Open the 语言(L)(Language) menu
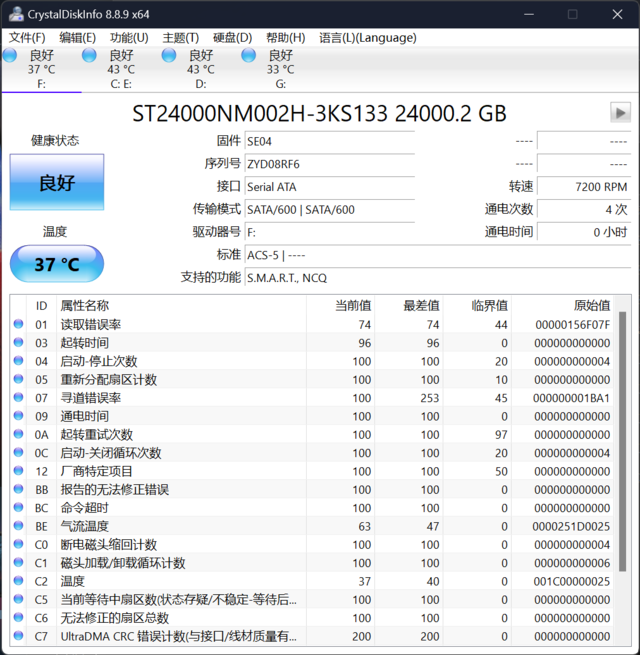The image size is (640, 655). coord(368,38)
